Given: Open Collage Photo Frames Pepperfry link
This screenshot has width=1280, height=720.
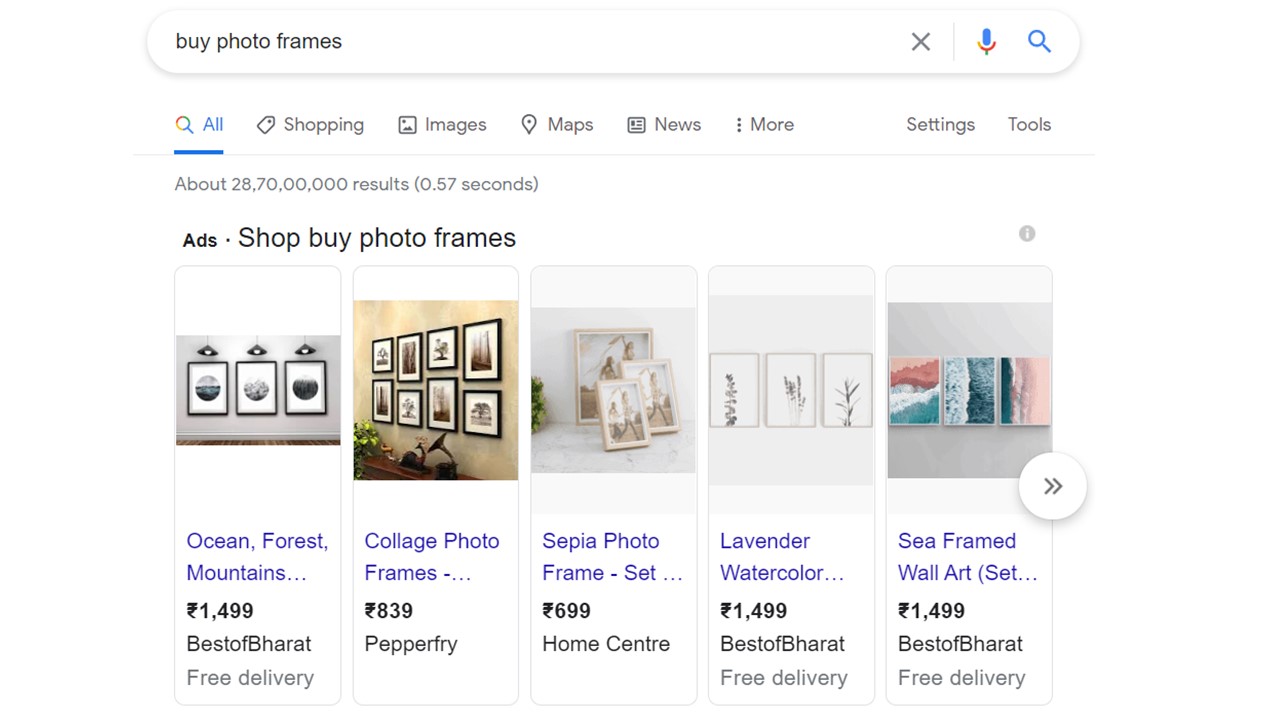Looking at the screenshot, I should pyautogui.click(x=431, y=556).
